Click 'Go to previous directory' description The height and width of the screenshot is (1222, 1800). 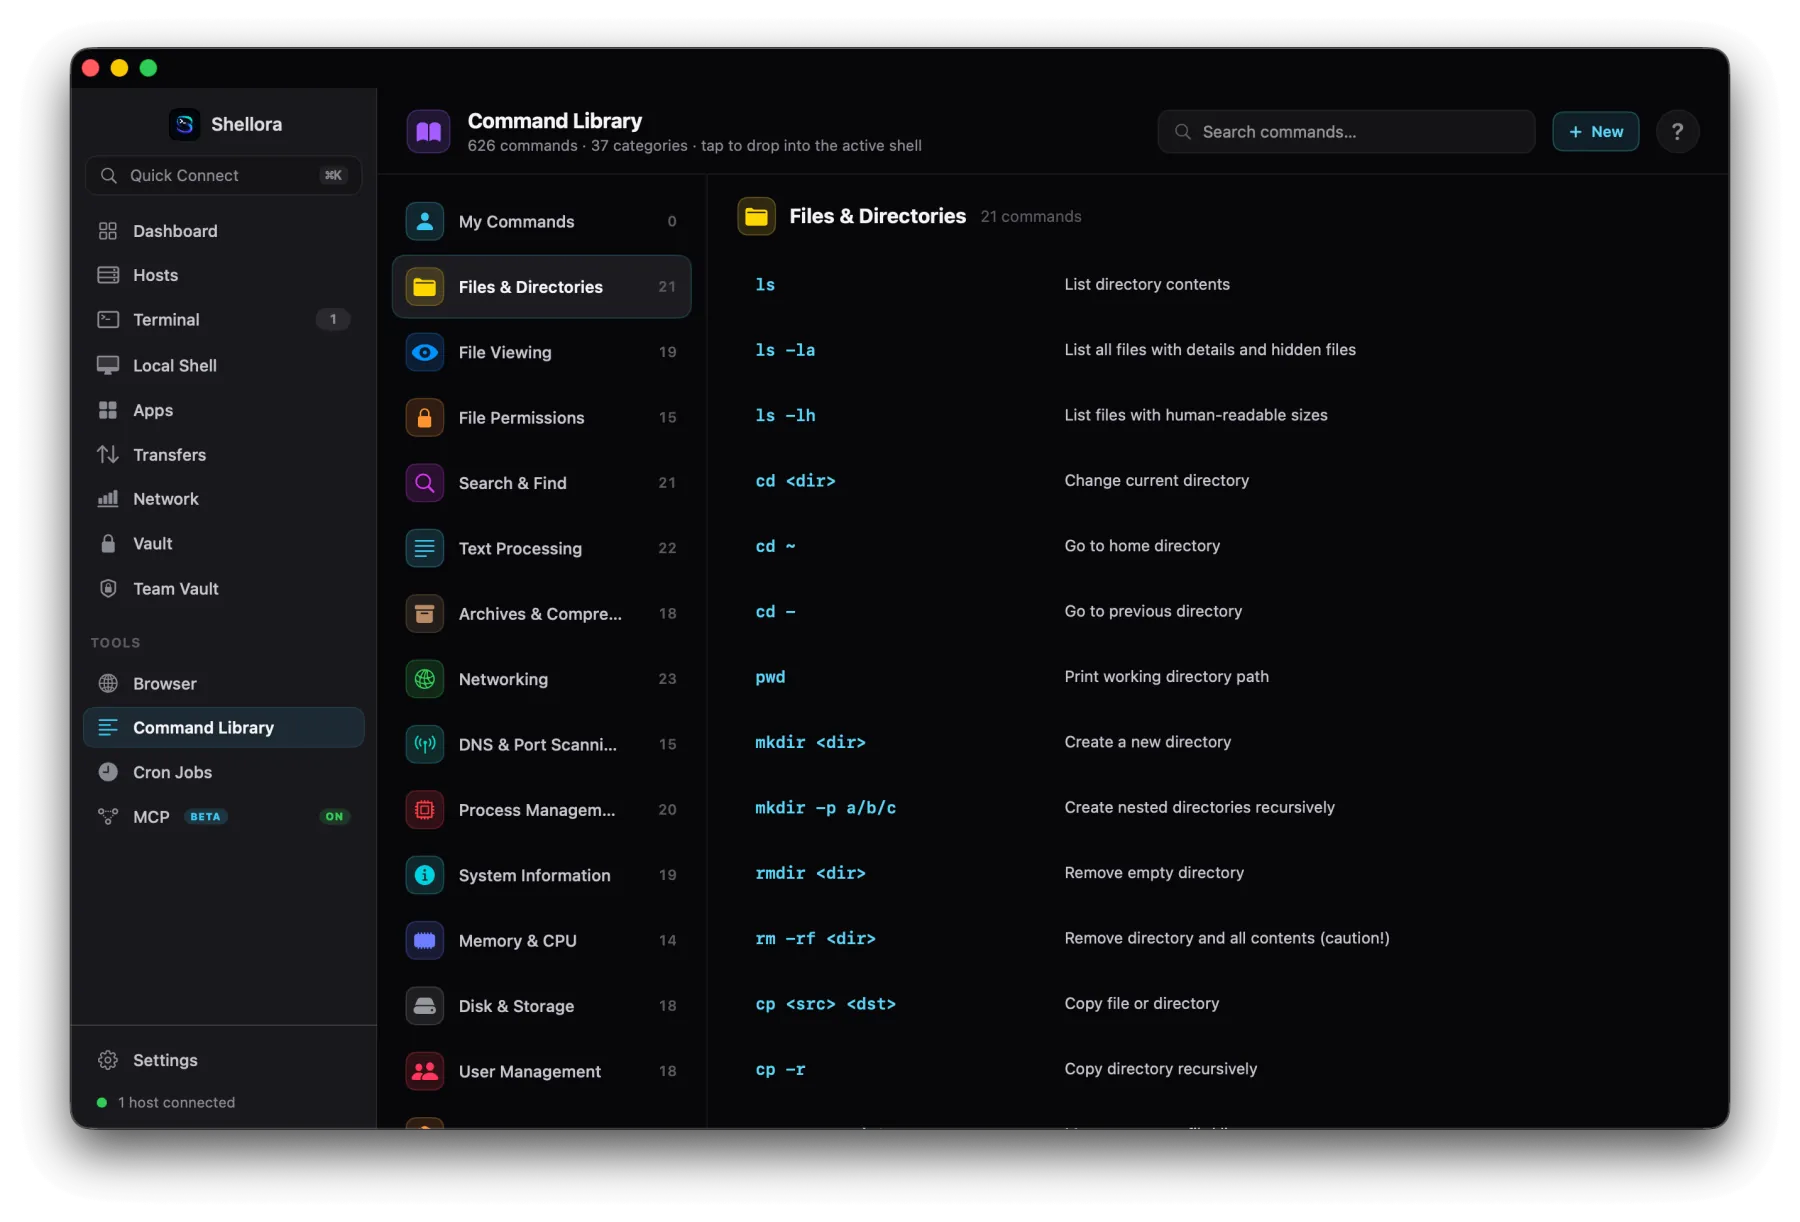pos(1153,611)
